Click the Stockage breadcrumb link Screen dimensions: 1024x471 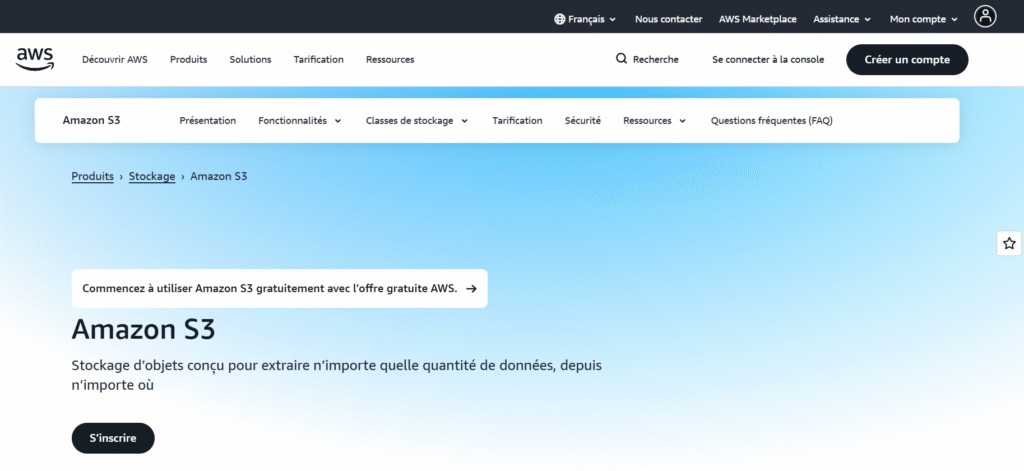(152, 176)
